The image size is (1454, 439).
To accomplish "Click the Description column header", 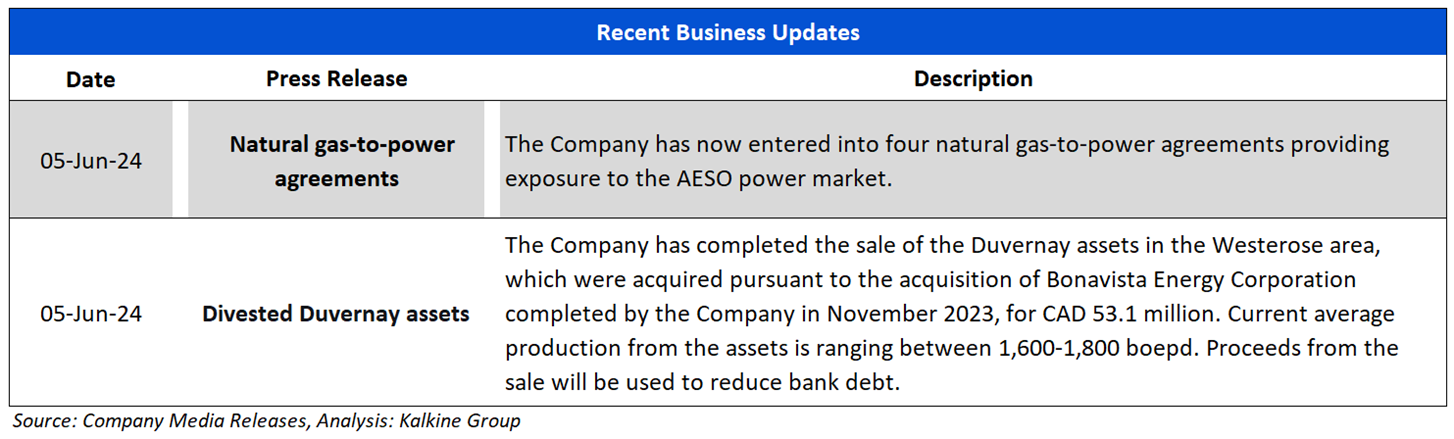I will [x=972, y=79].
